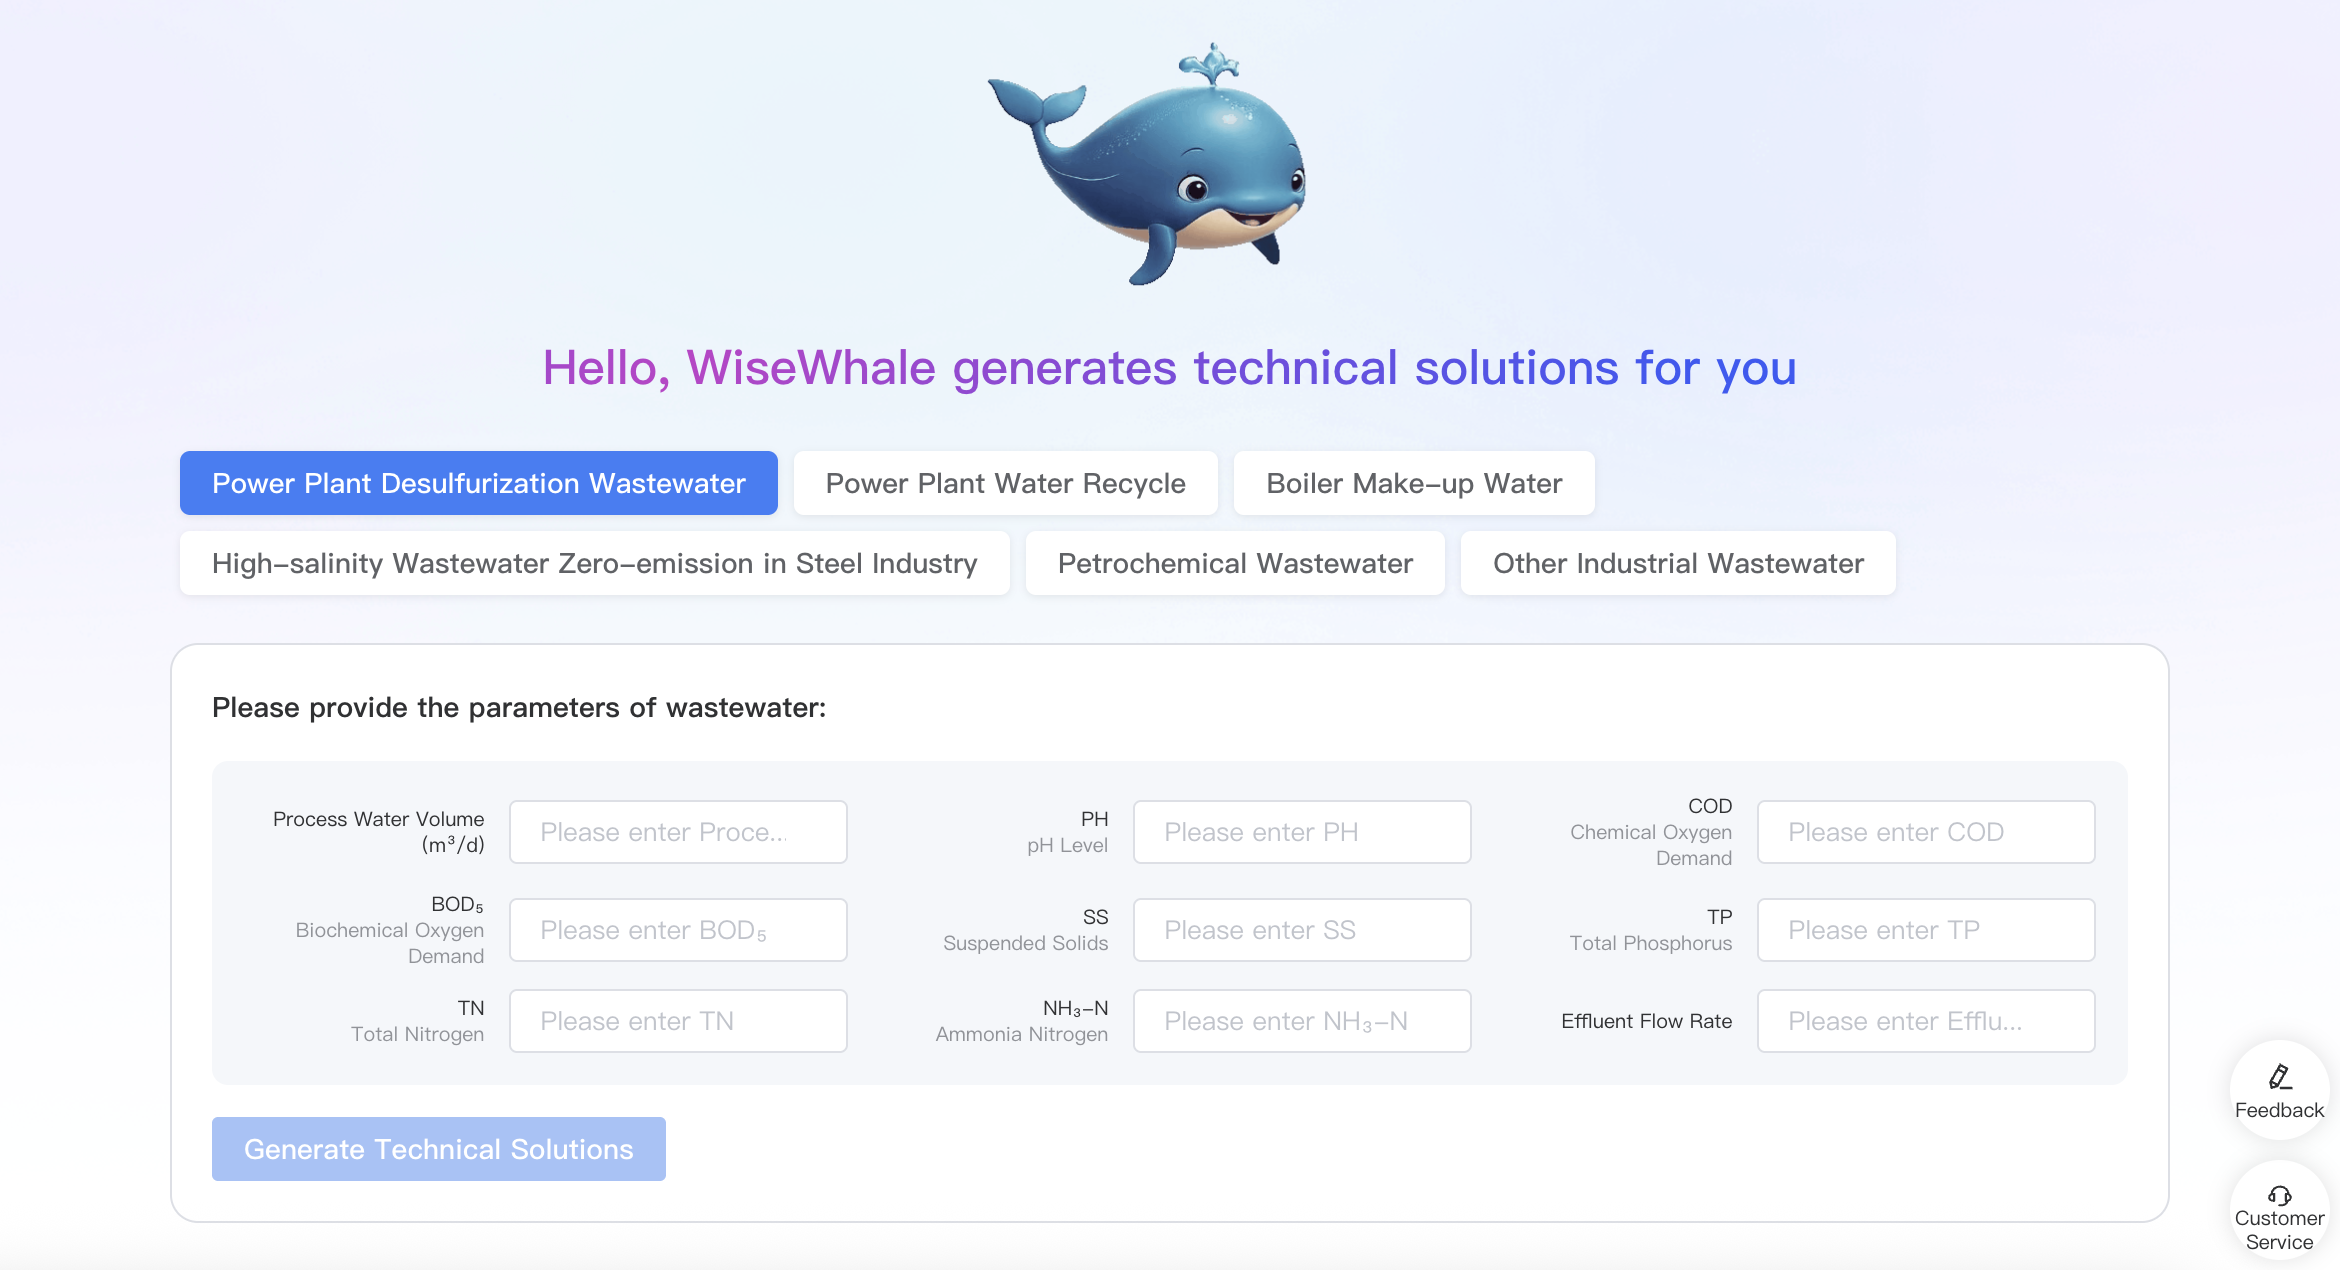
Task: Focus the Effluent Flow Rate input
Action: click(1925, 1021)
